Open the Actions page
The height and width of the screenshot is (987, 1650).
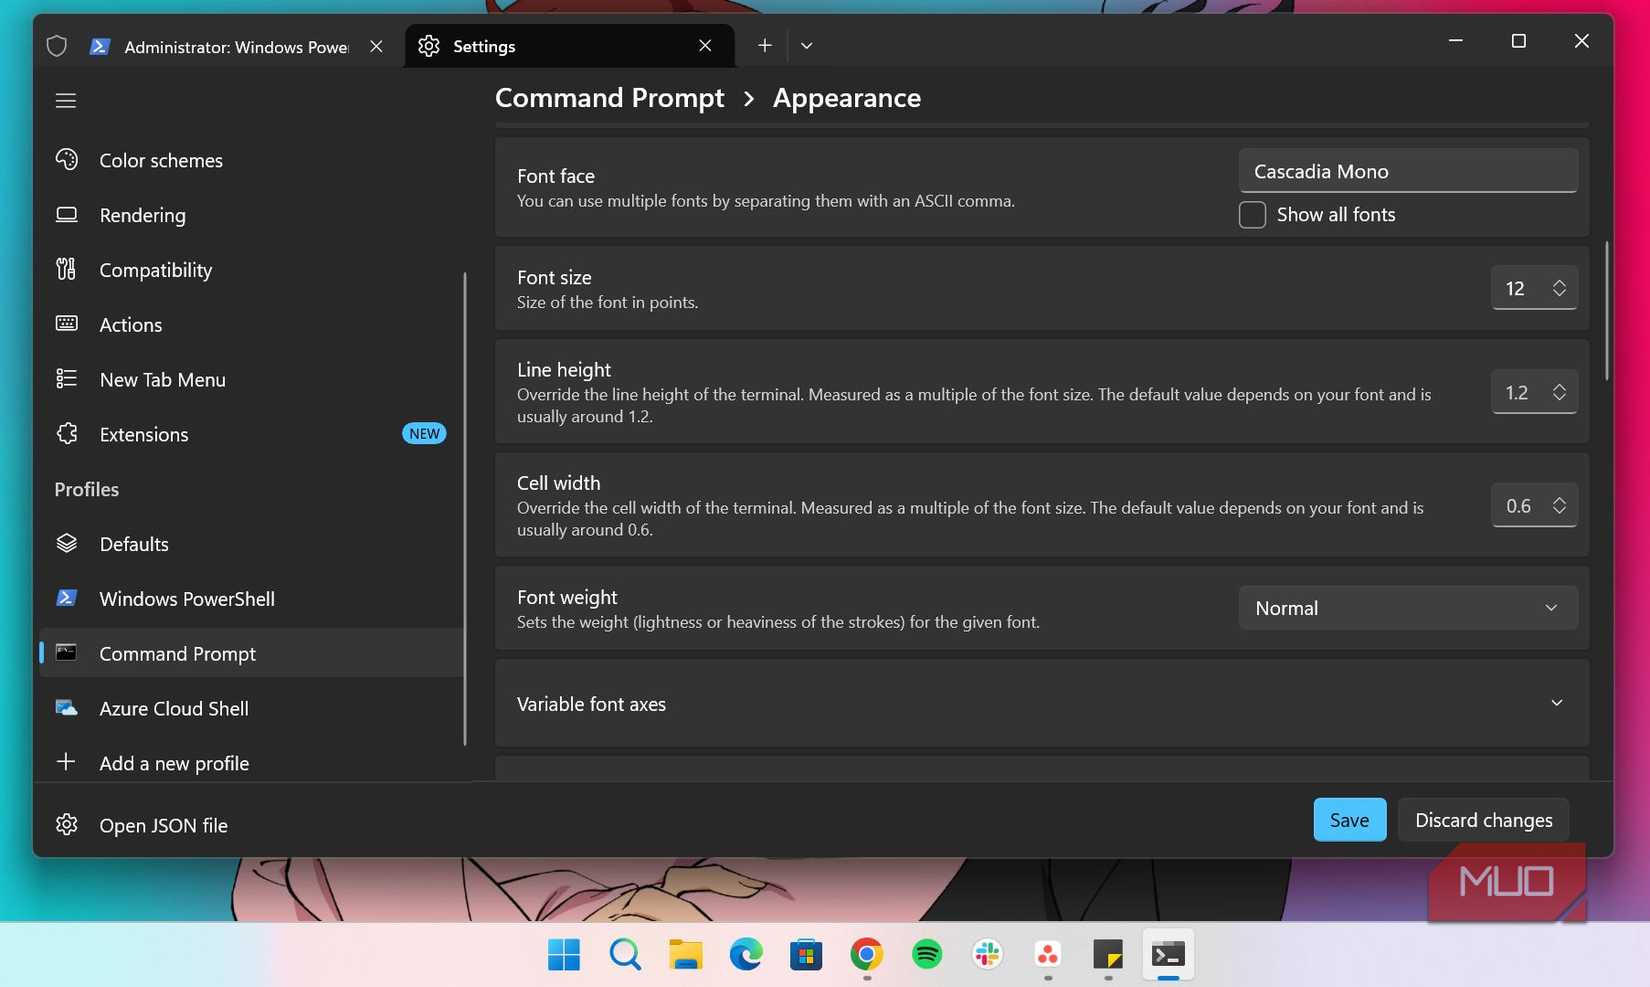click(250, 325)
